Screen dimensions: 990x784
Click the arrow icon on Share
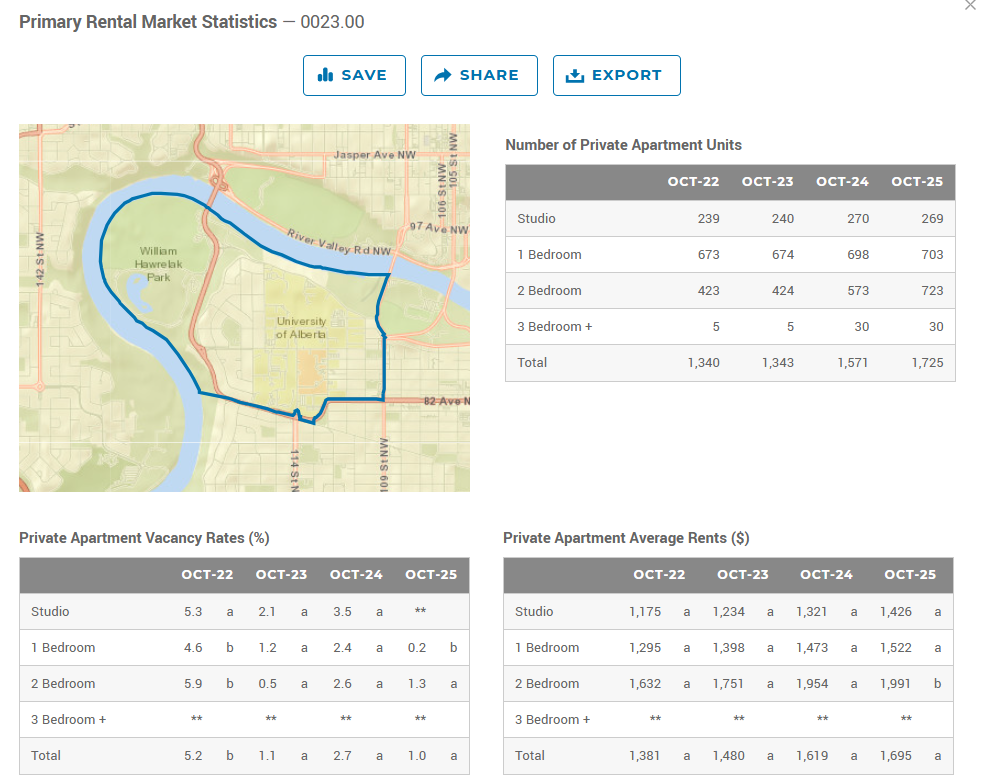(443, 75)
